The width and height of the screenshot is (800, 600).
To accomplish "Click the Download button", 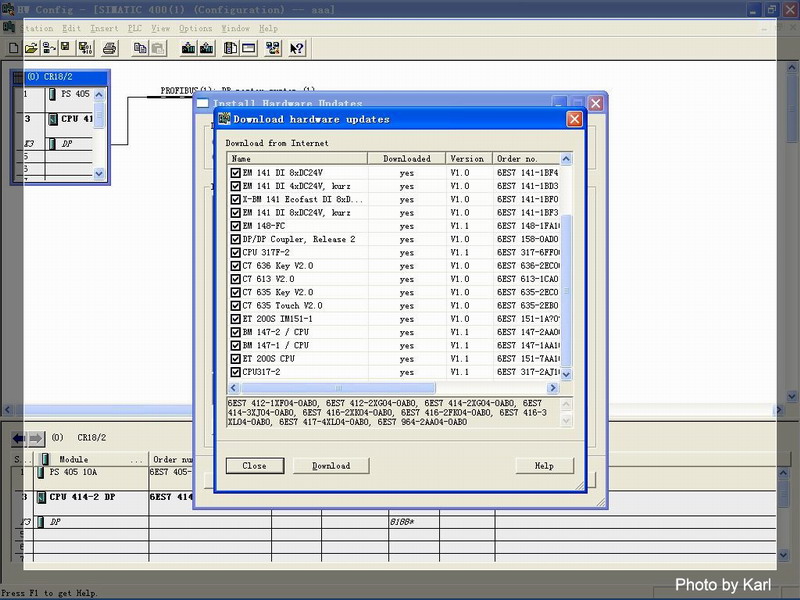I will point(331,466).
